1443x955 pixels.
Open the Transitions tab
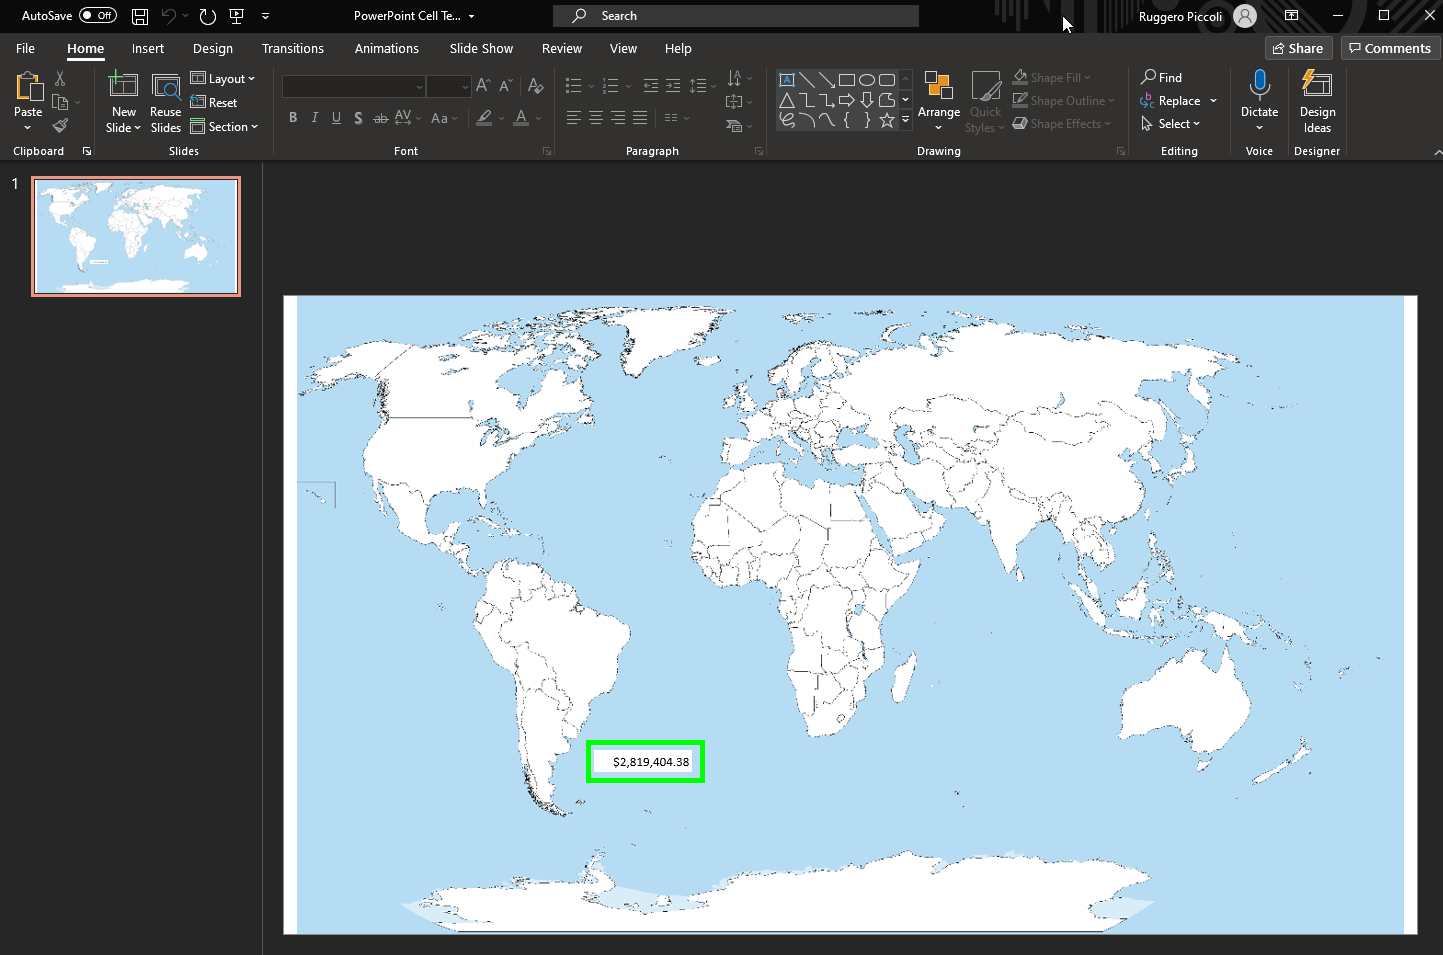point(293,48)
